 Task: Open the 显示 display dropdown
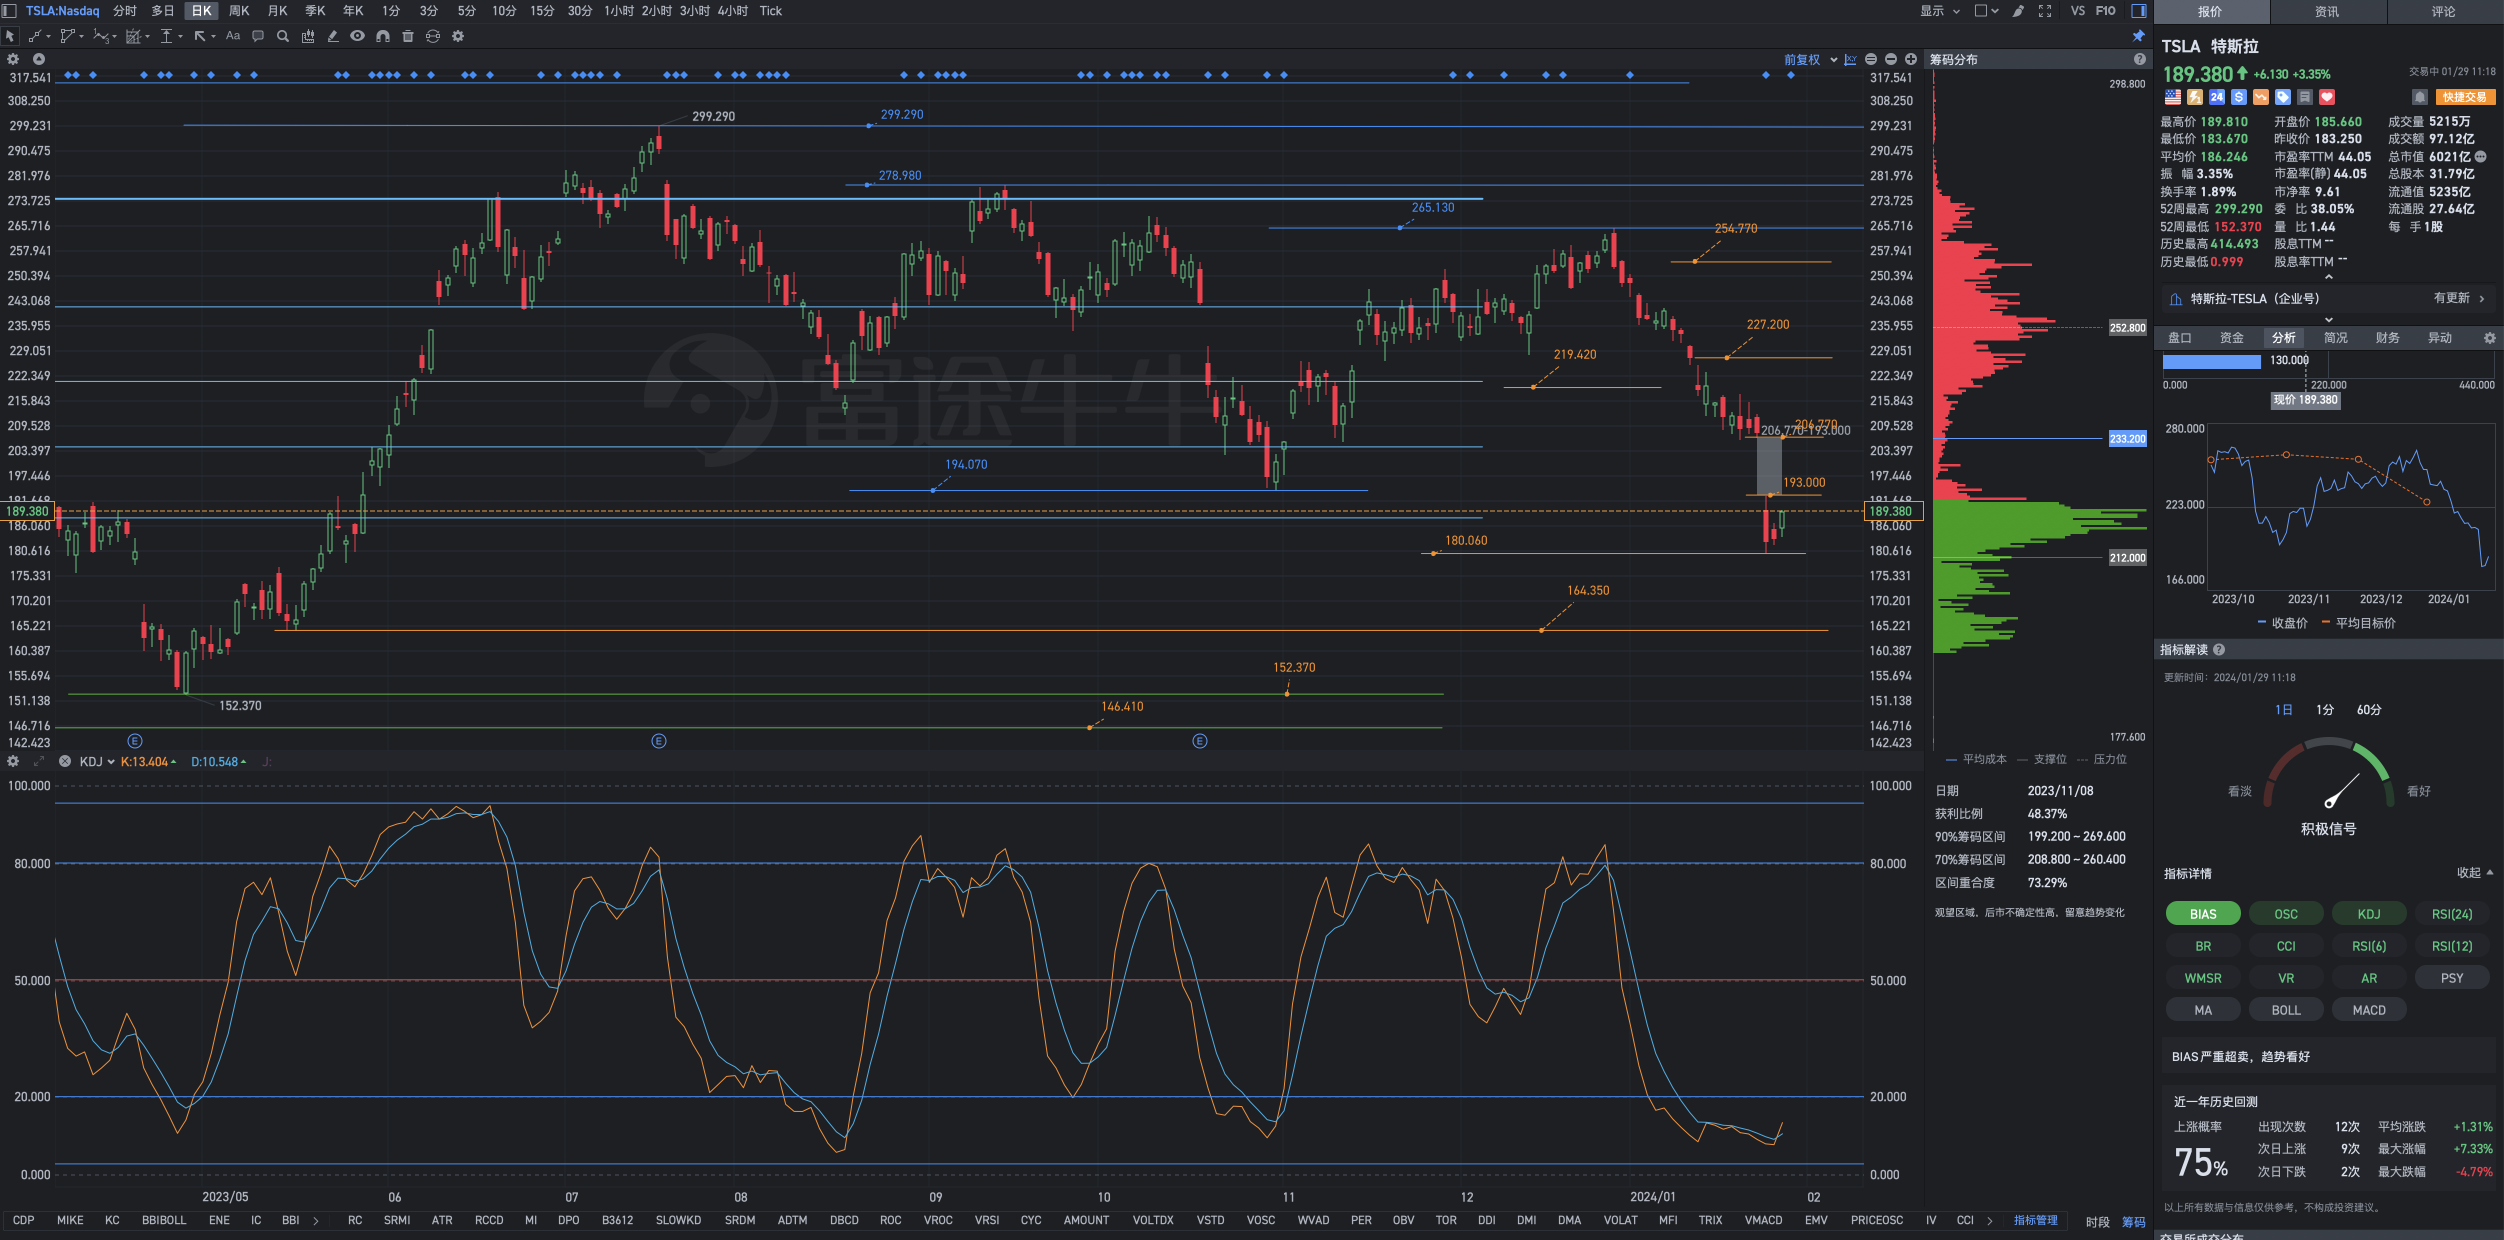pyautogui.click(x=1939, y=11)
